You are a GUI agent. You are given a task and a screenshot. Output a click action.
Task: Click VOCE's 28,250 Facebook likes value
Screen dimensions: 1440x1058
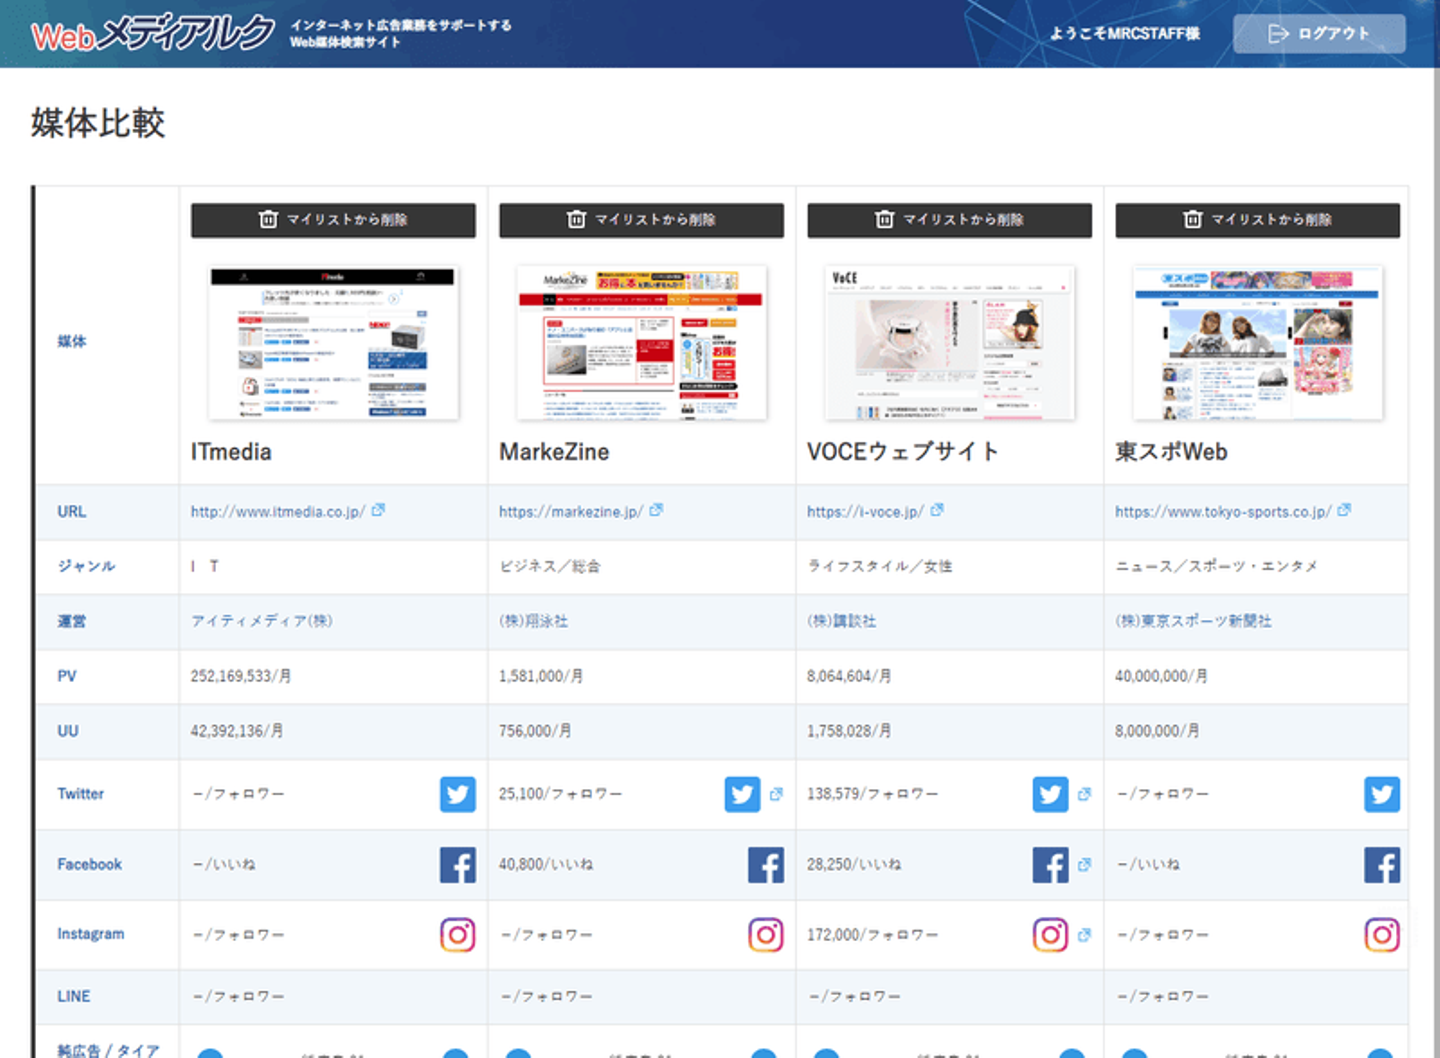(x=854, y=864)
